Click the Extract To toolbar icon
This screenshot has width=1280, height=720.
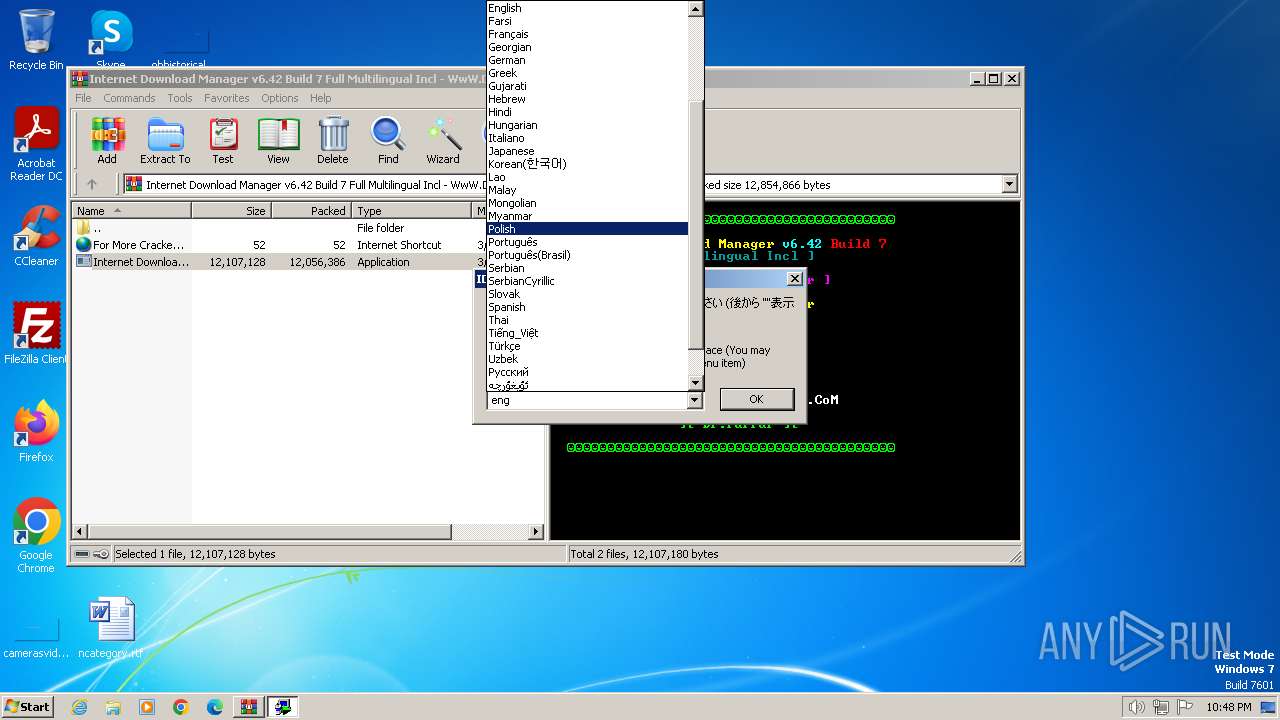[165, 140]
